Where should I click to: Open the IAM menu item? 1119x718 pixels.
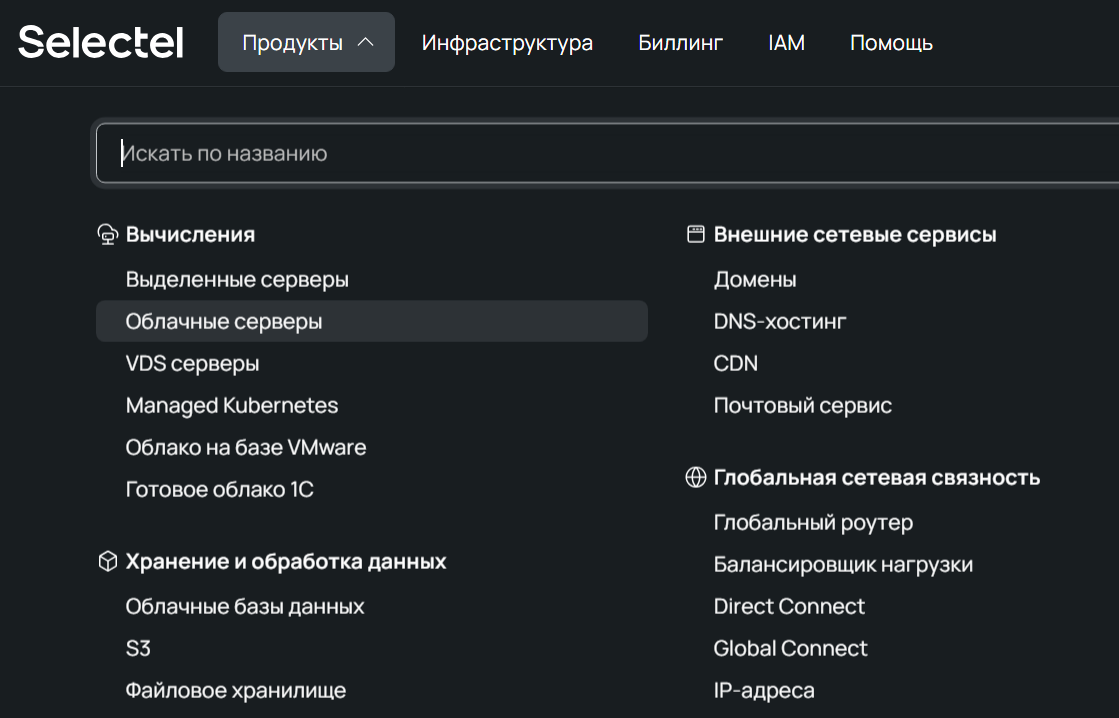point(786,43)
